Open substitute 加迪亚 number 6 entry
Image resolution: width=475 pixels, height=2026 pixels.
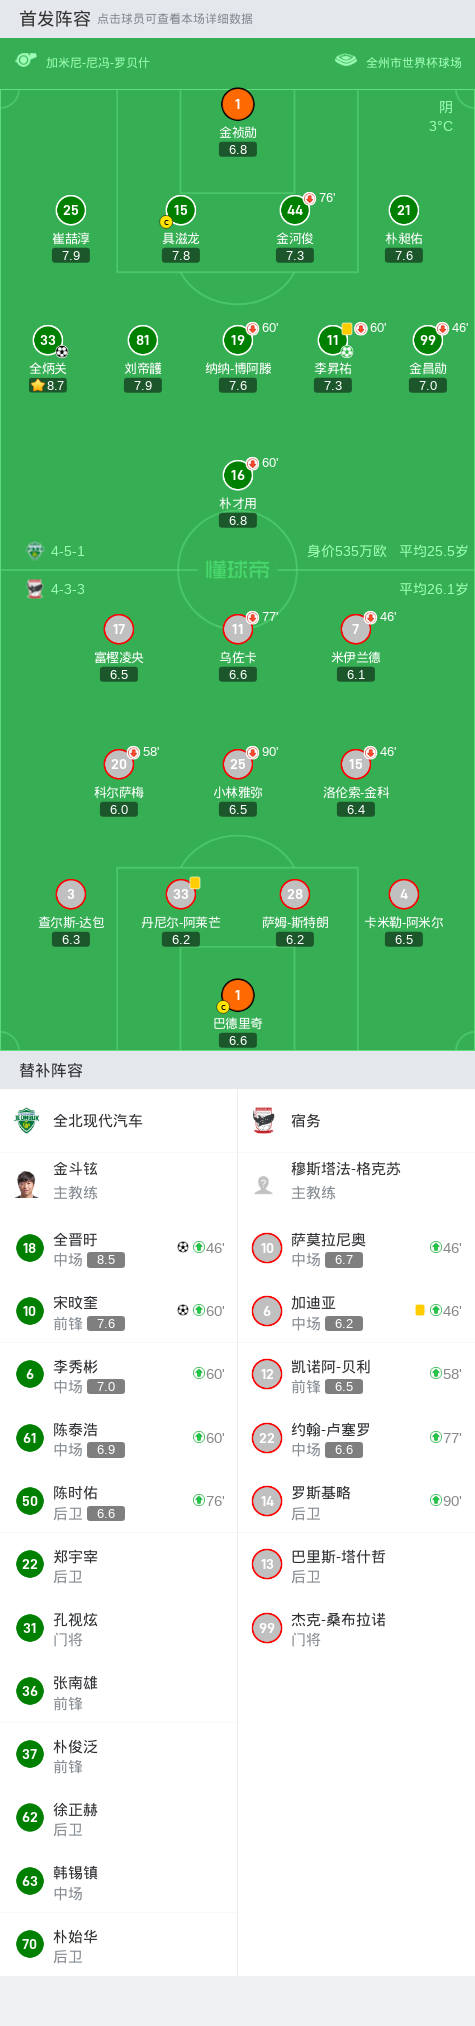[356, 1311]
